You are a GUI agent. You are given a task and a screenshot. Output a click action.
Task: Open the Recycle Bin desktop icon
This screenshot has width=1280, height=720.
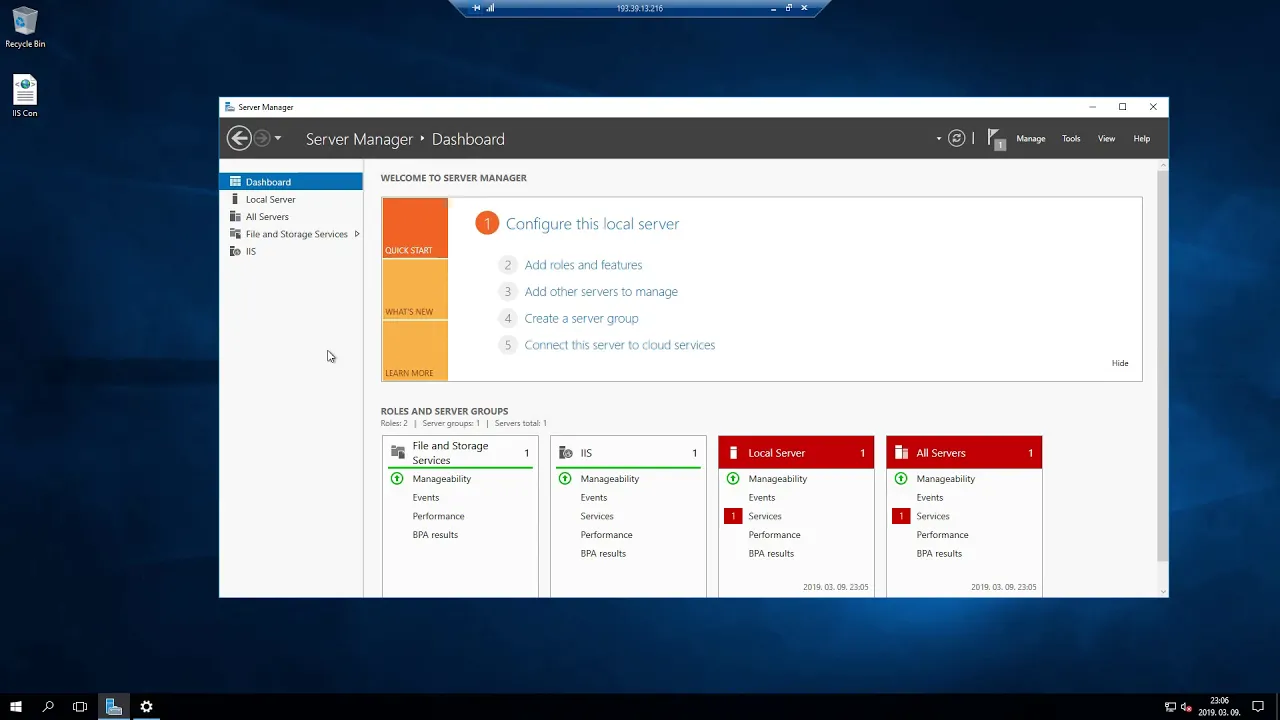point(25,28)
